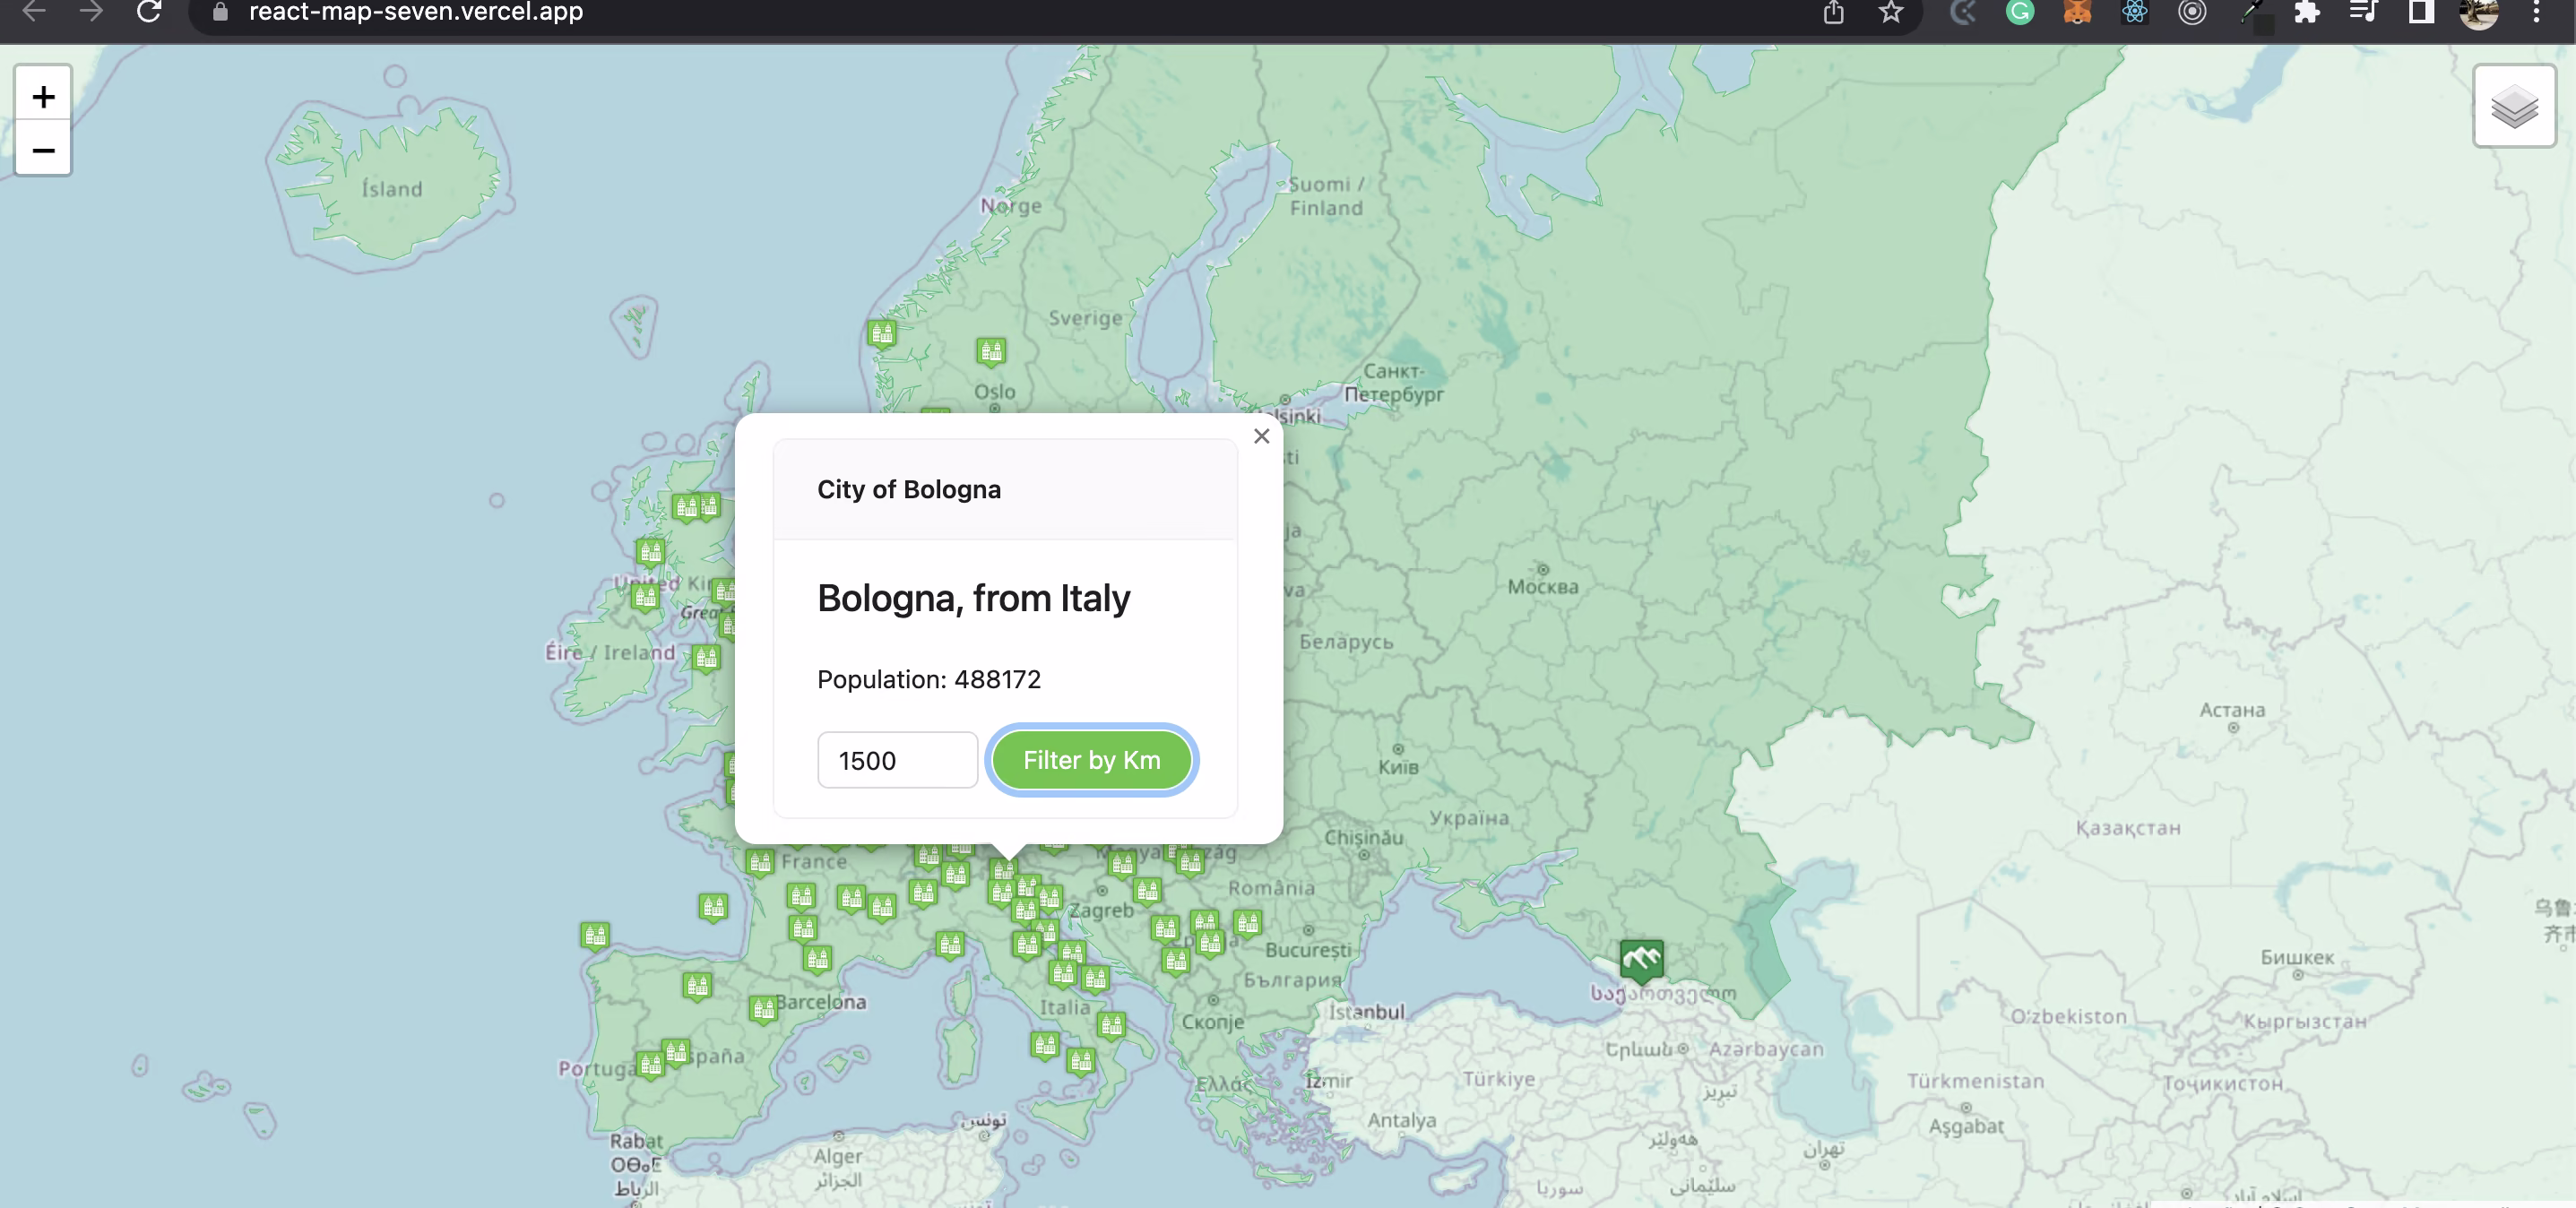The image size is (2576, 1208).
Task: Reload the page with browser refresh button
Action: point(149,12)
